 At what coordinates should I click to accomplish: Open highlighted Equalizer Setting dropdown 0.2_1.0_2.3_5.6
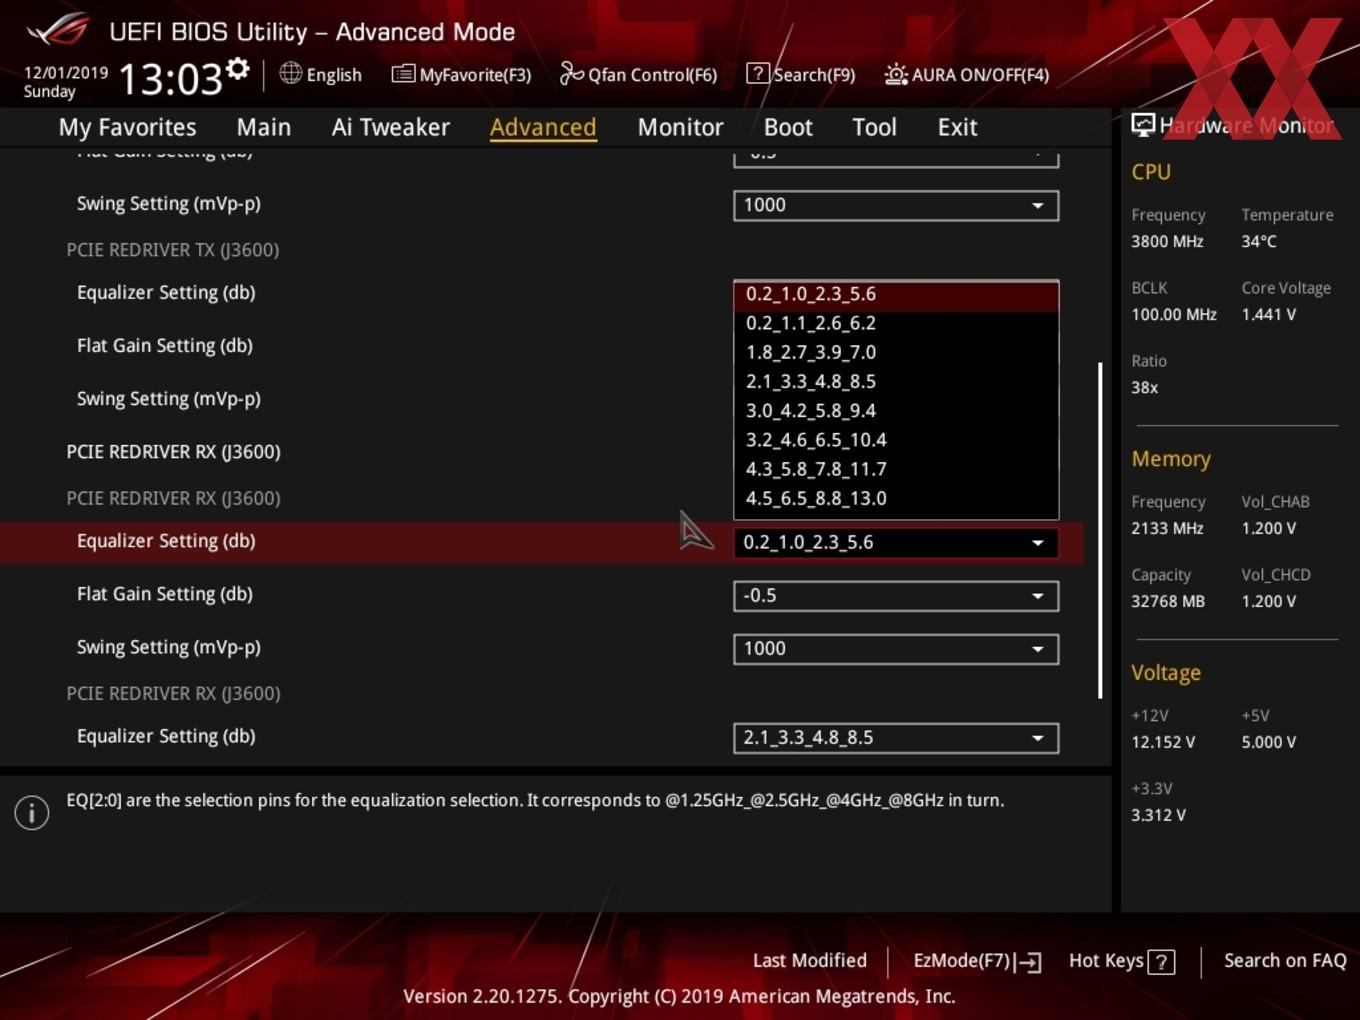[896, 542]
